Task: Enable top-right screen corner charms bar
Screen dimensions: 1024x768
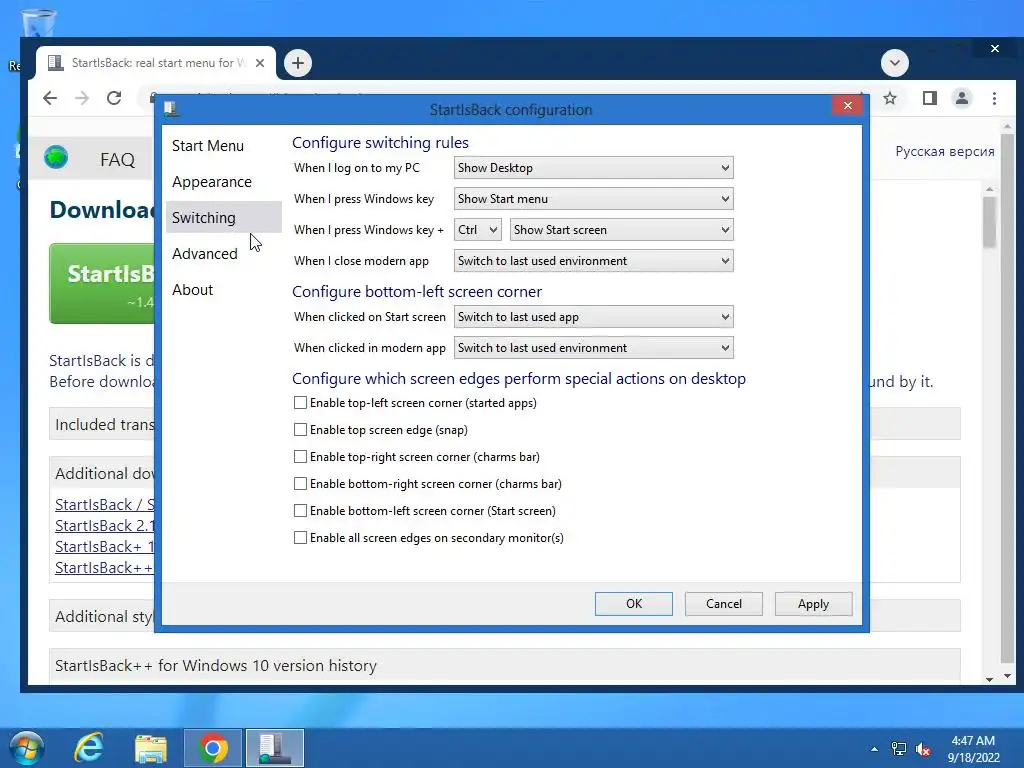Action: (300, 456)
